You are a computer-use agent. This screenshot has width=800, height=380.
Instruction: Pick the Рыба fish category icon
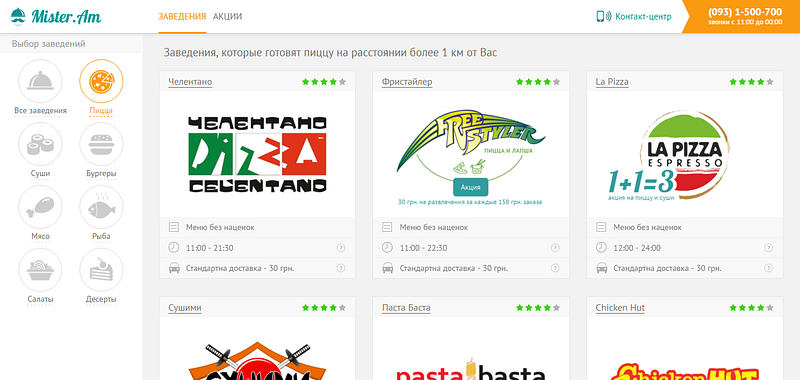click(101, 207)
